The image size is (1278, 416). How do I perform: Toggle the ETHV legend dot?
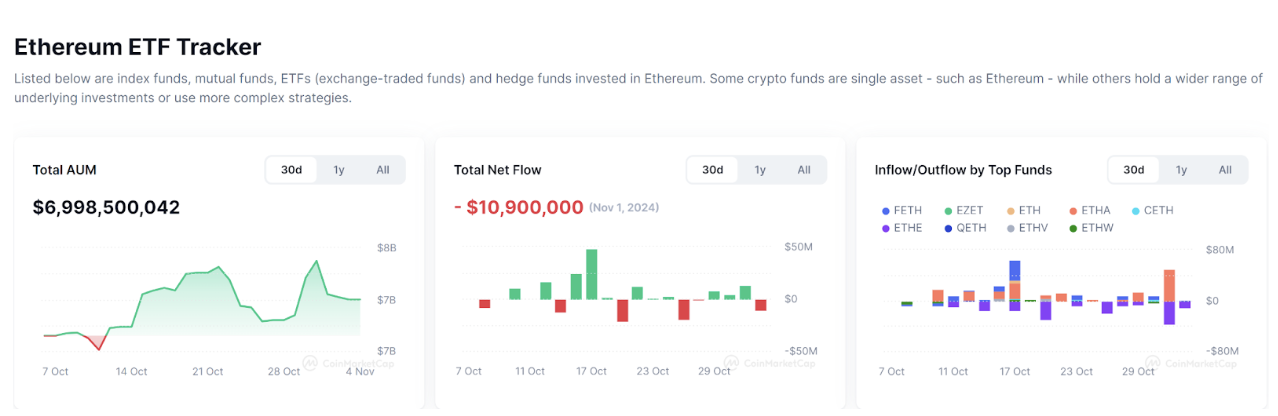[1010, 228]
